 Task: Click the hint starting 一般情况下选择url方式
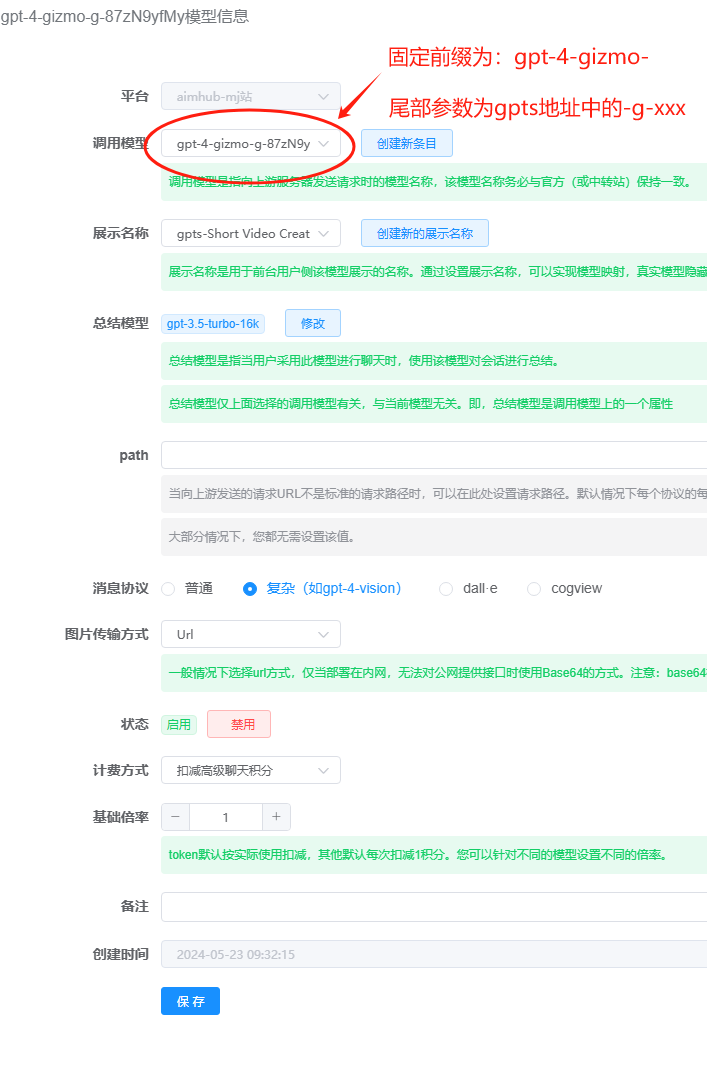point(438,673)
